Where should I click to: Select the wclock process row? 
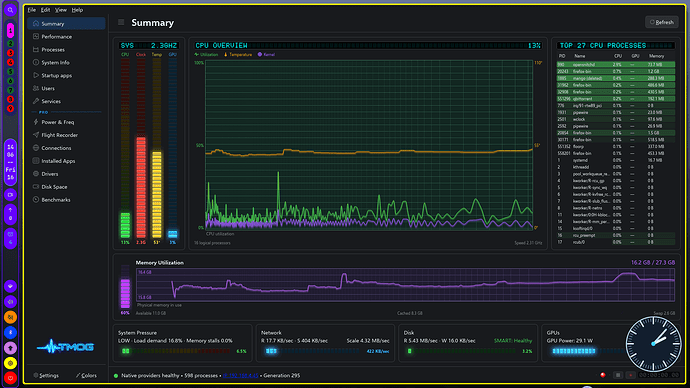coord(616,119)
